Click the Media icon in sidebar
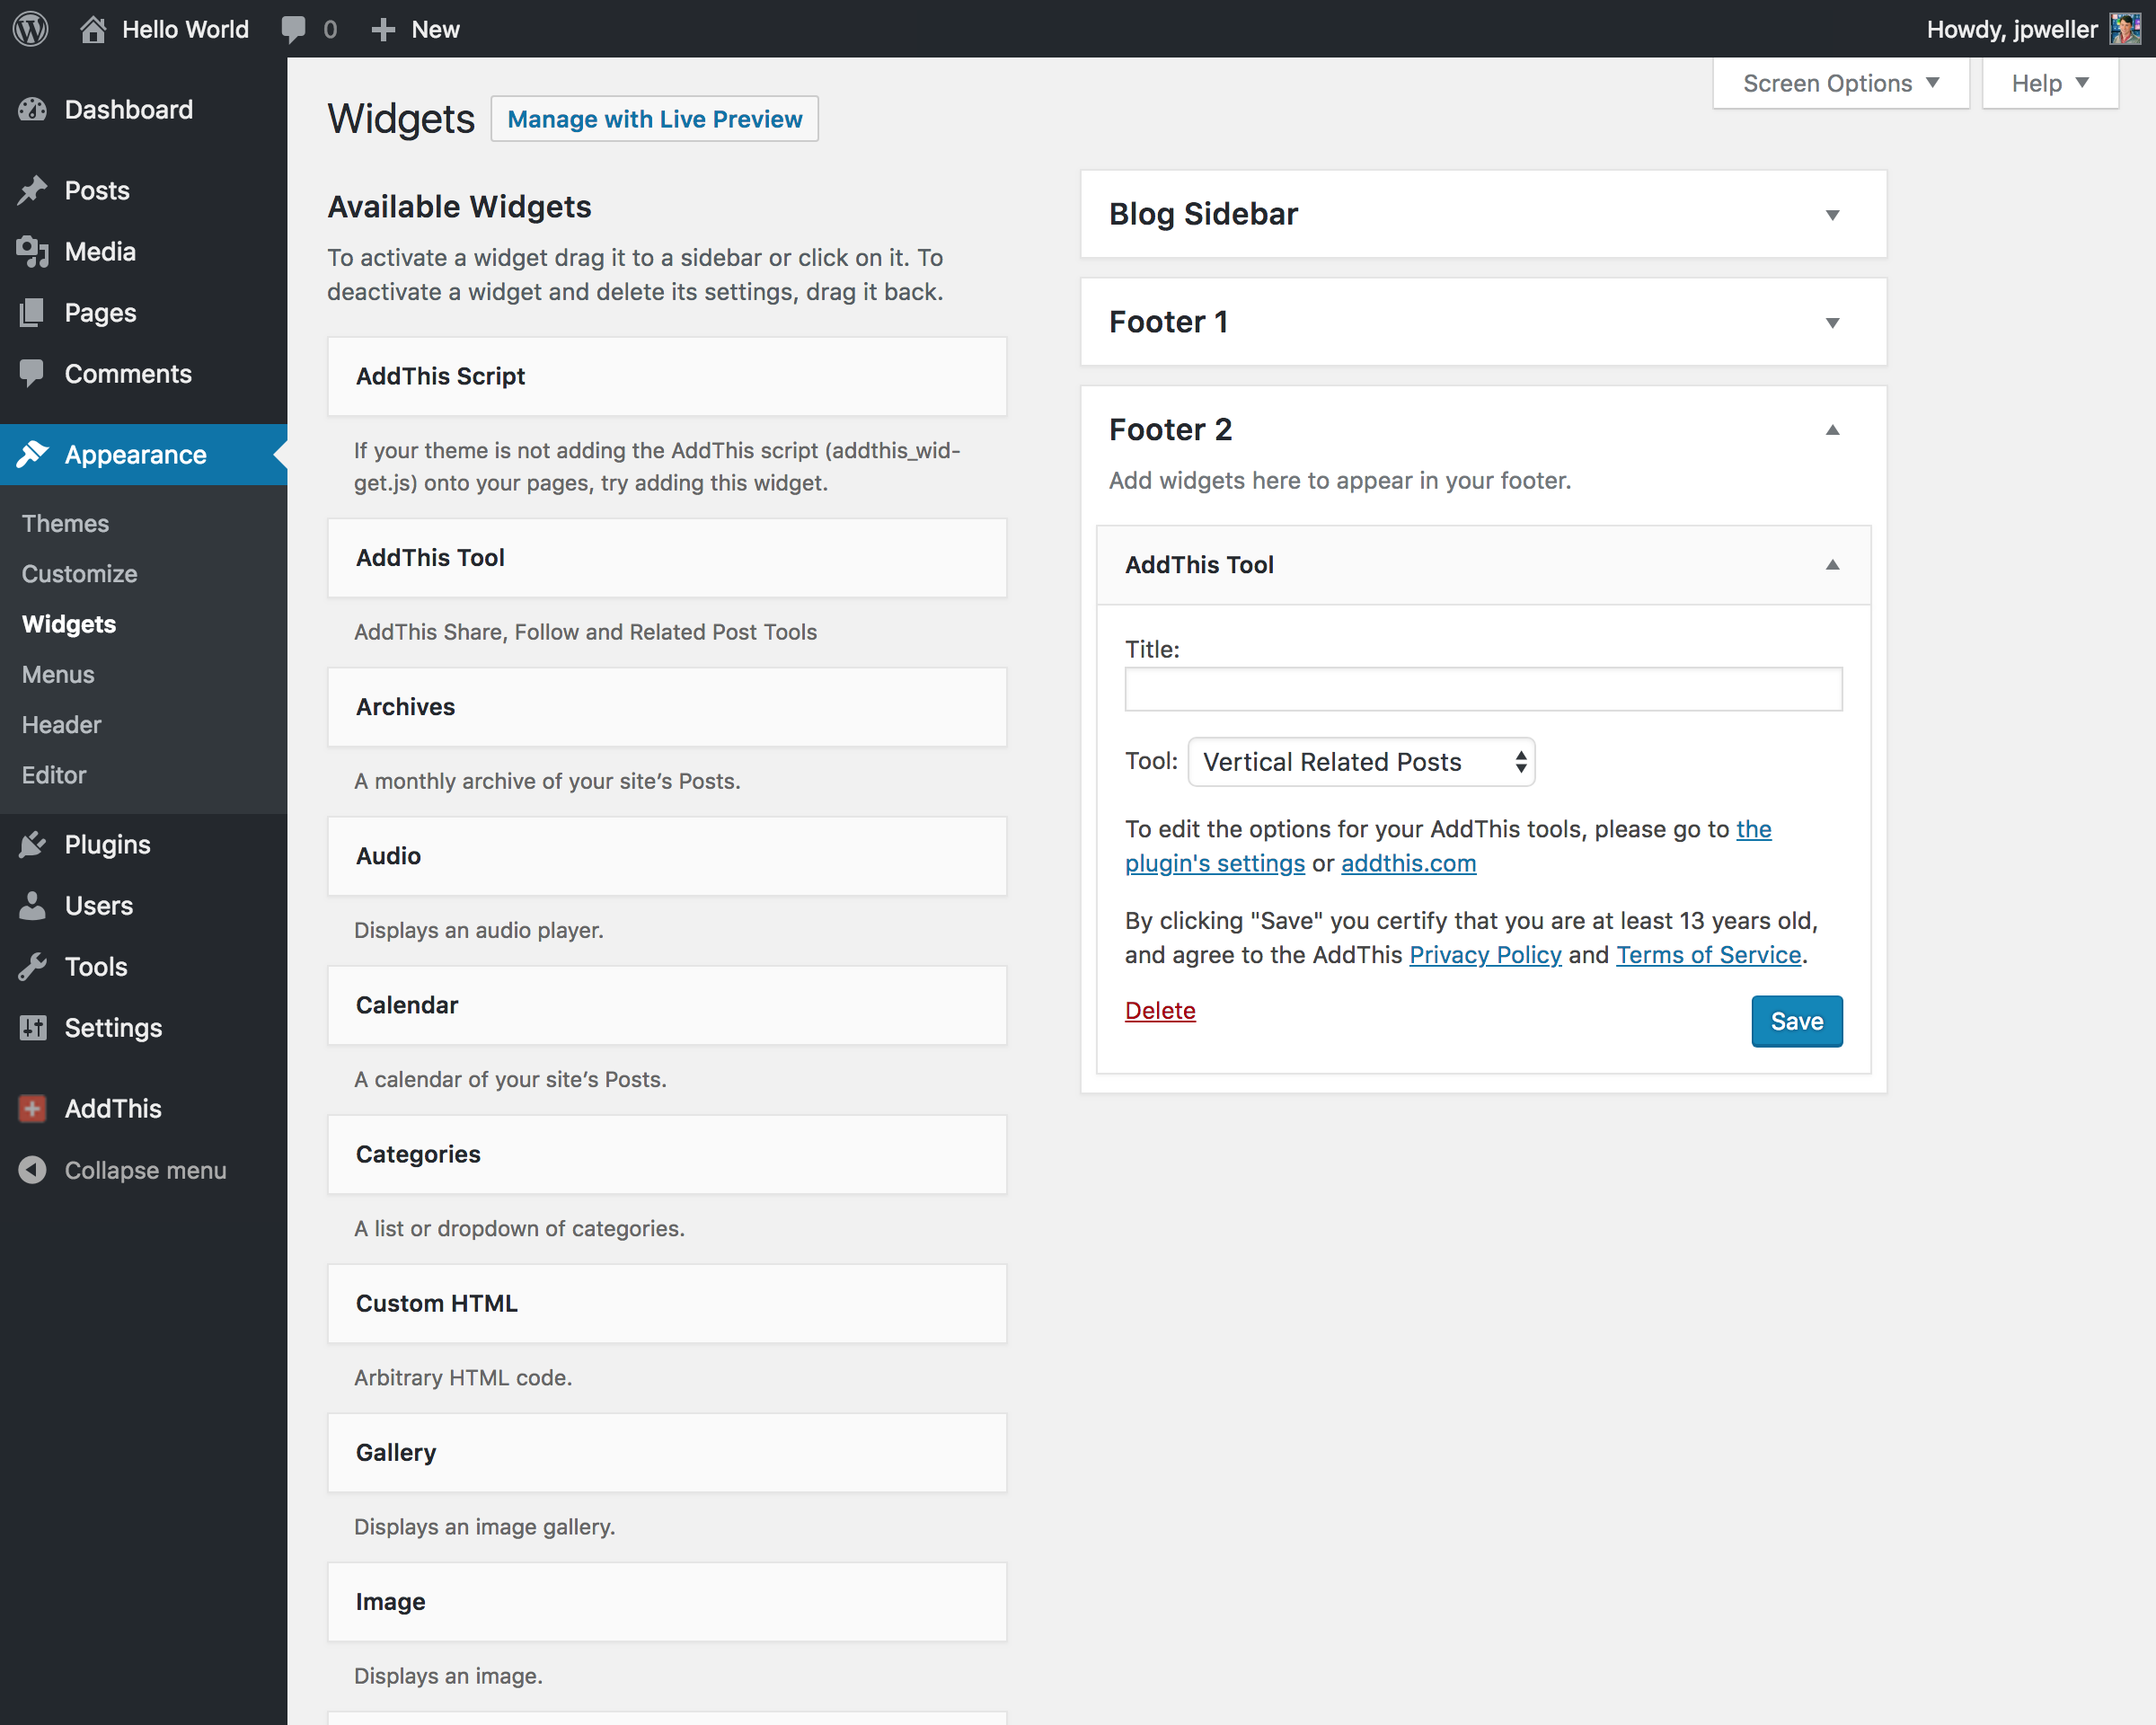This screenshot has width=2156, height=1725. click(33, 252)
